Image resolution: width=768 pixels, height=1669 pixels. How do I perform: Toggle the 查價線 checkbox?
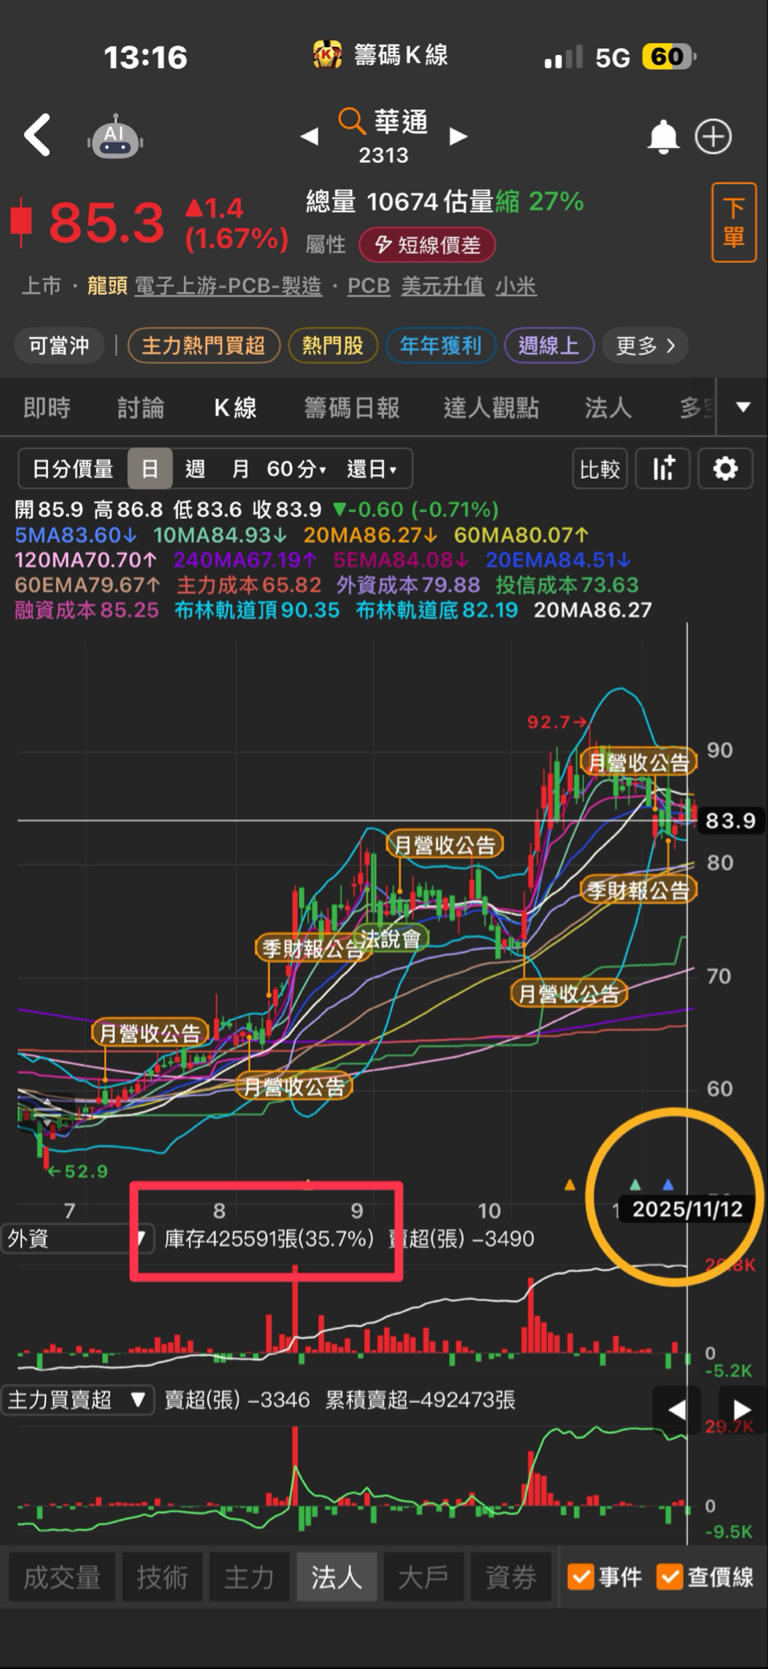(705, 1577)
